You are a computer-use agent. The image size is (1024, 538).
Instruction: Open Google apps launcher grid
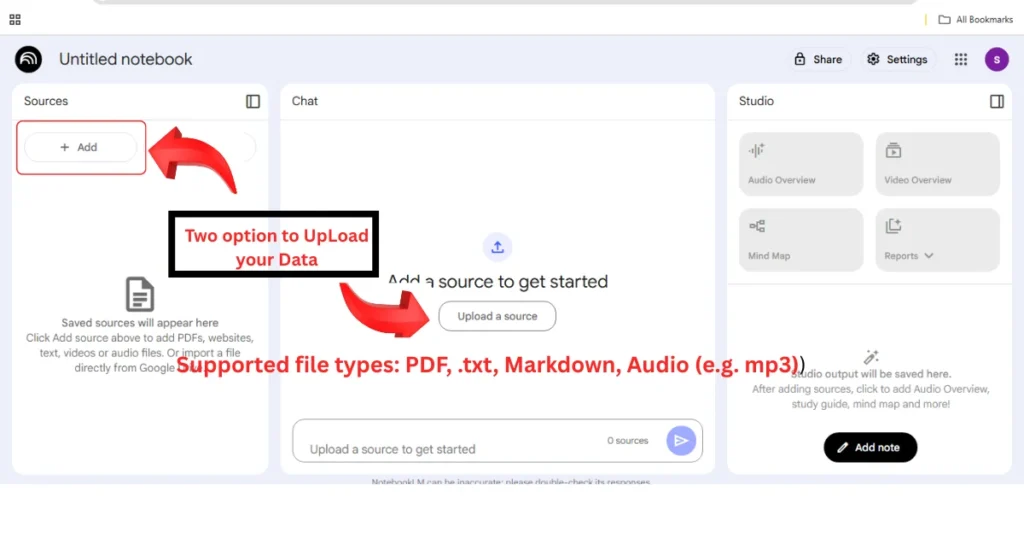[961, 59]
